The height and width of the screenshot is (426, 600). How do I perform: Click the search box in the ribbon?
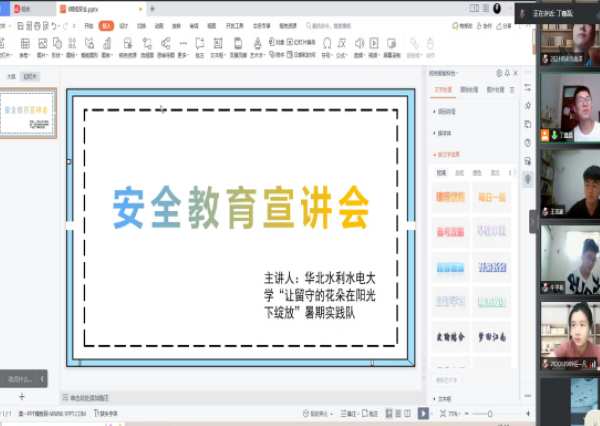329,26
